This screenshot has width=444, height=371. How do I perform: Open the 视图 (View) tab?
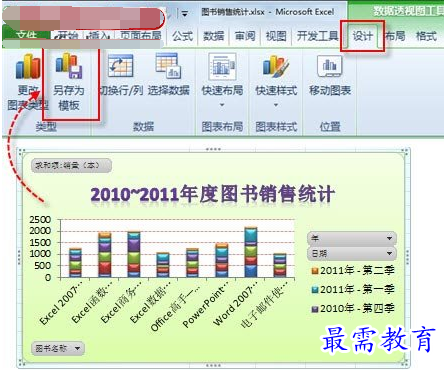276,36
